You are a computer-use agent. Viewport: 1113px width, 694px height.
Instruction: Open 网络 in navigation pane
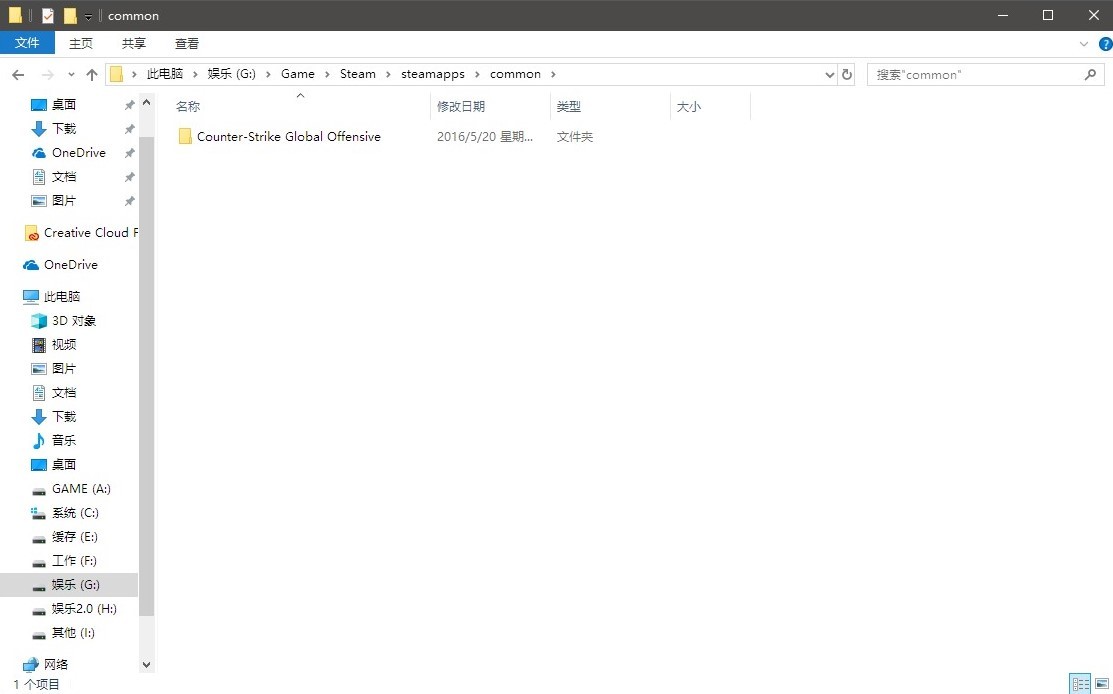[56, 664]
